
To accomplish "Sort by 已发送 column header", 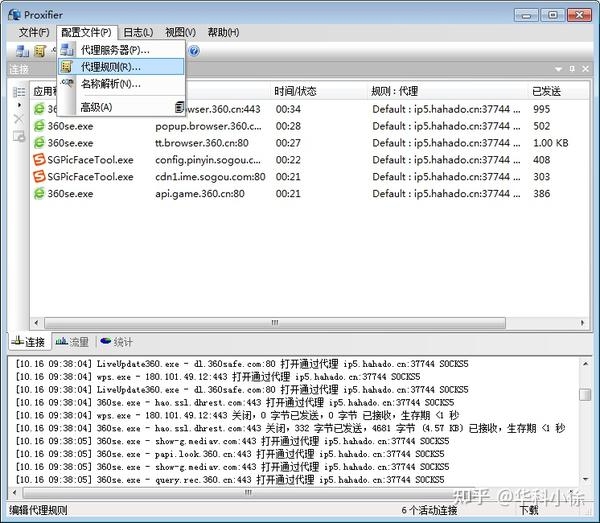I will pos(556,91).
